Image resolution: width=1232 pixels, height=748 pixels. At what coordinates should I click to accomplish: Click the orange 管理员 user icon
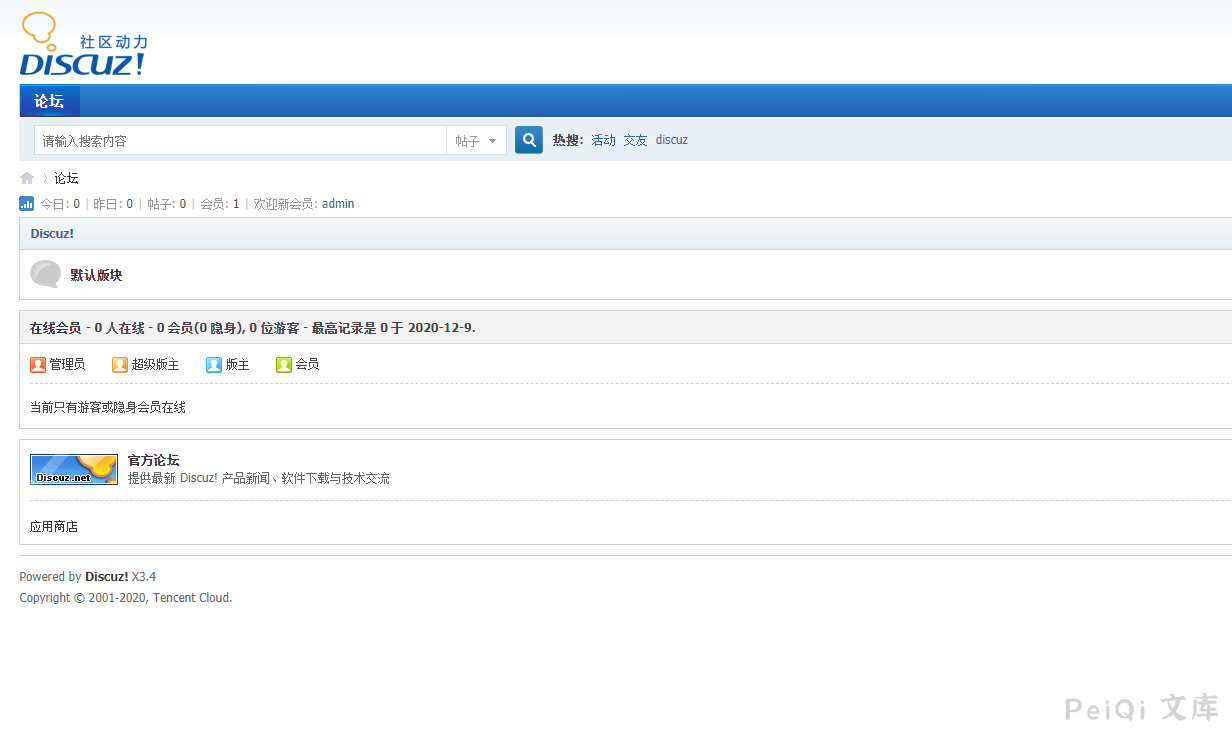coord(38,365)
